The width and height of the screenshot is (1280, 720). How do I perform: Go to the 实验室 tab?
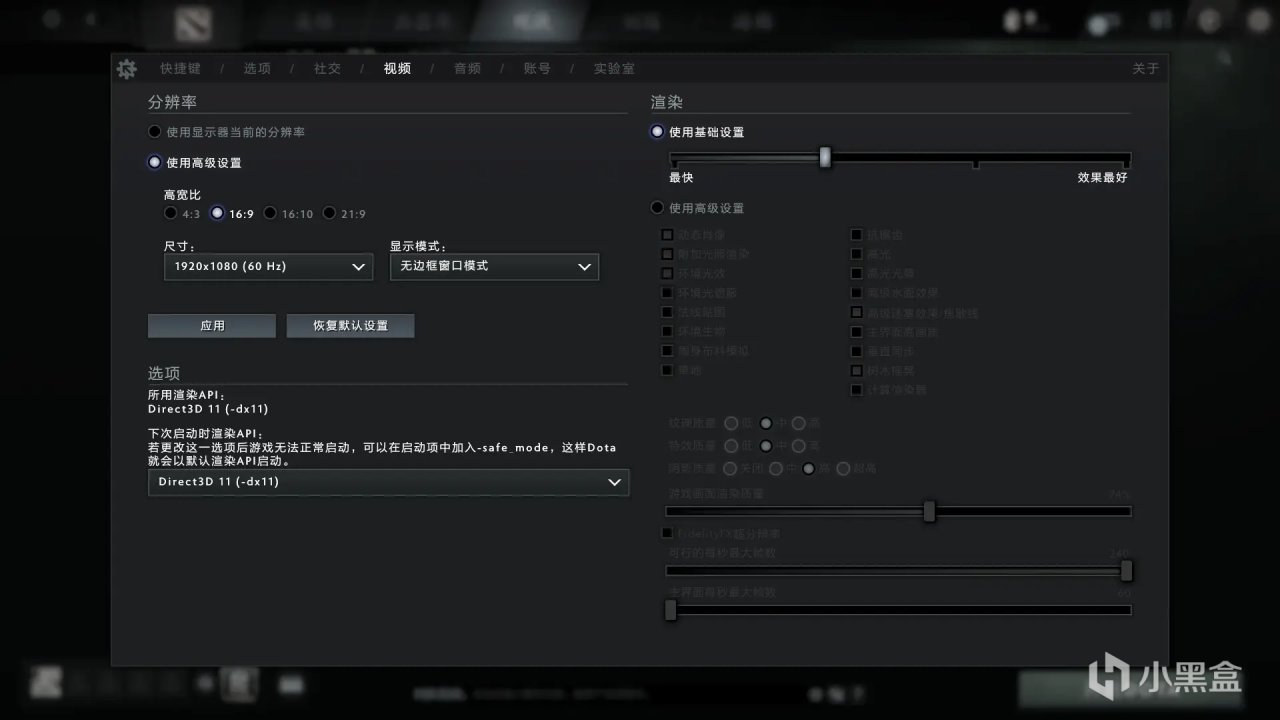point(614,69)
